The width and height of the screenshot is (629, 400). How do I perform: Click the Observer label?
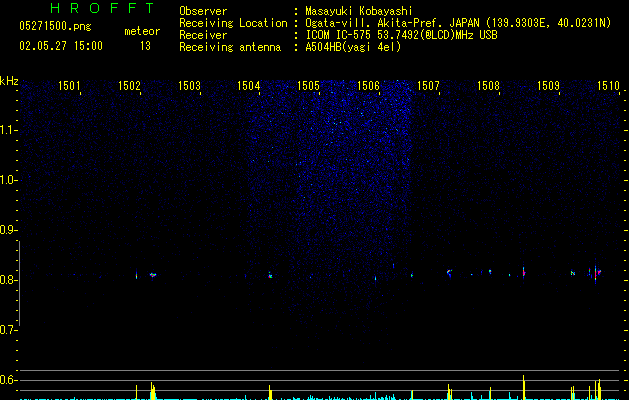pyautogui.click(x=203, y=11)
